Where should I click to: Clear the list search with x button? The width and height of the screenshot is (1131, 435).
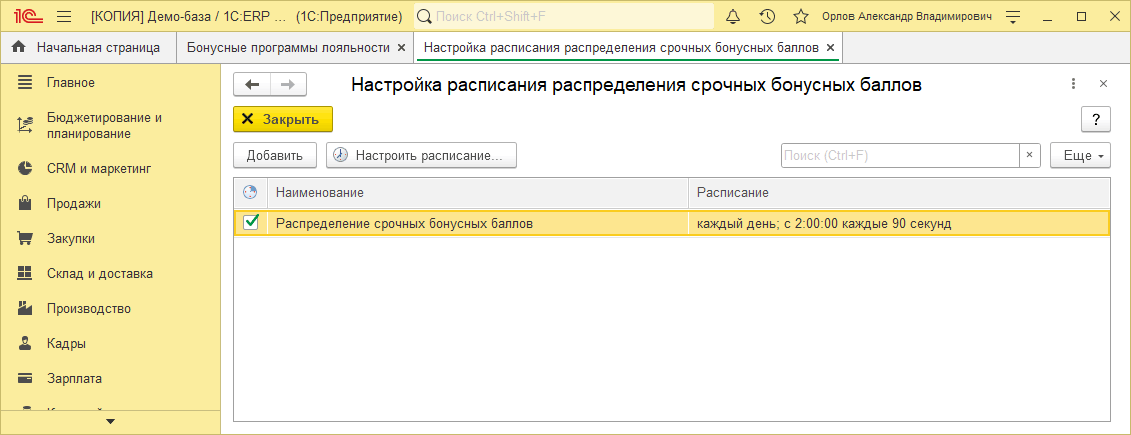pos(1030,156)
